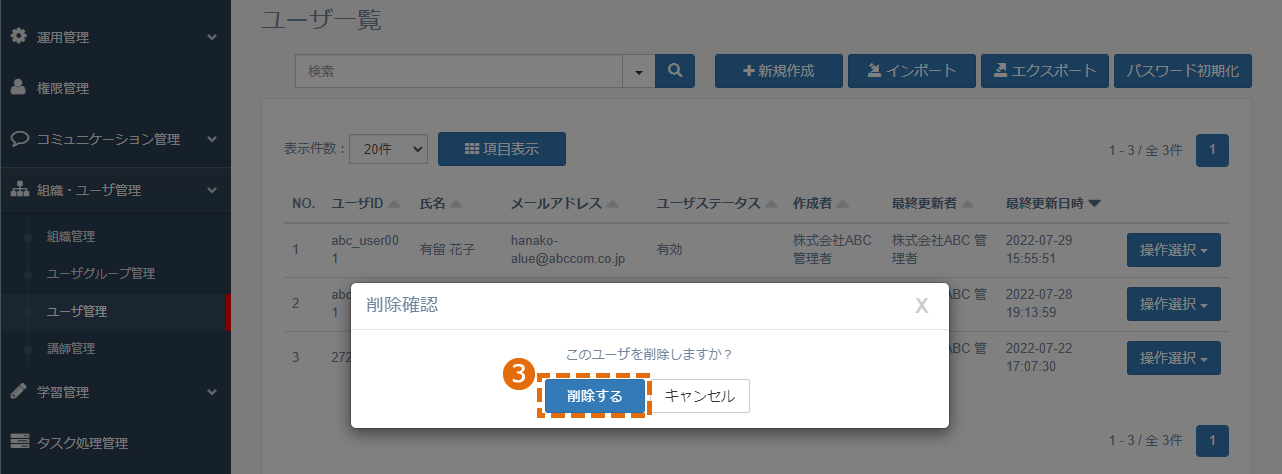Click the magnifier search icon button
The width and height of the screenshot is (1282, 474).
[x=675, y=71]
